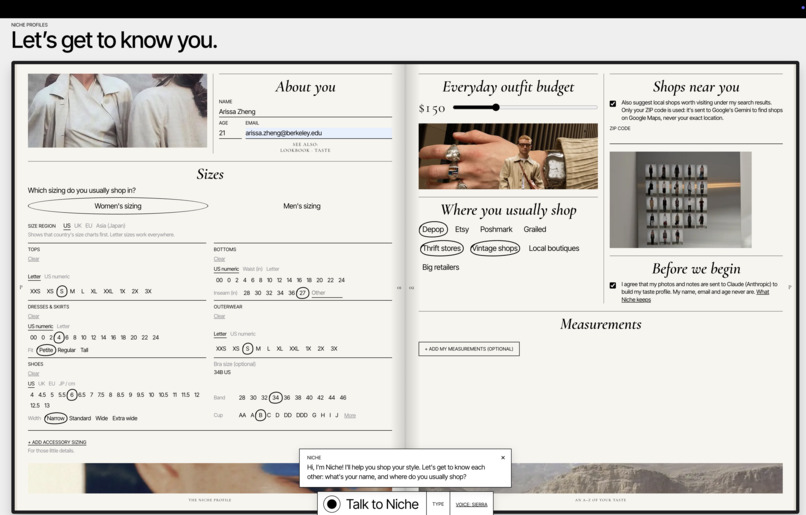
Task: Click the outfit grid wall photo
Action: pyautogui.click(x=681, y=199)
